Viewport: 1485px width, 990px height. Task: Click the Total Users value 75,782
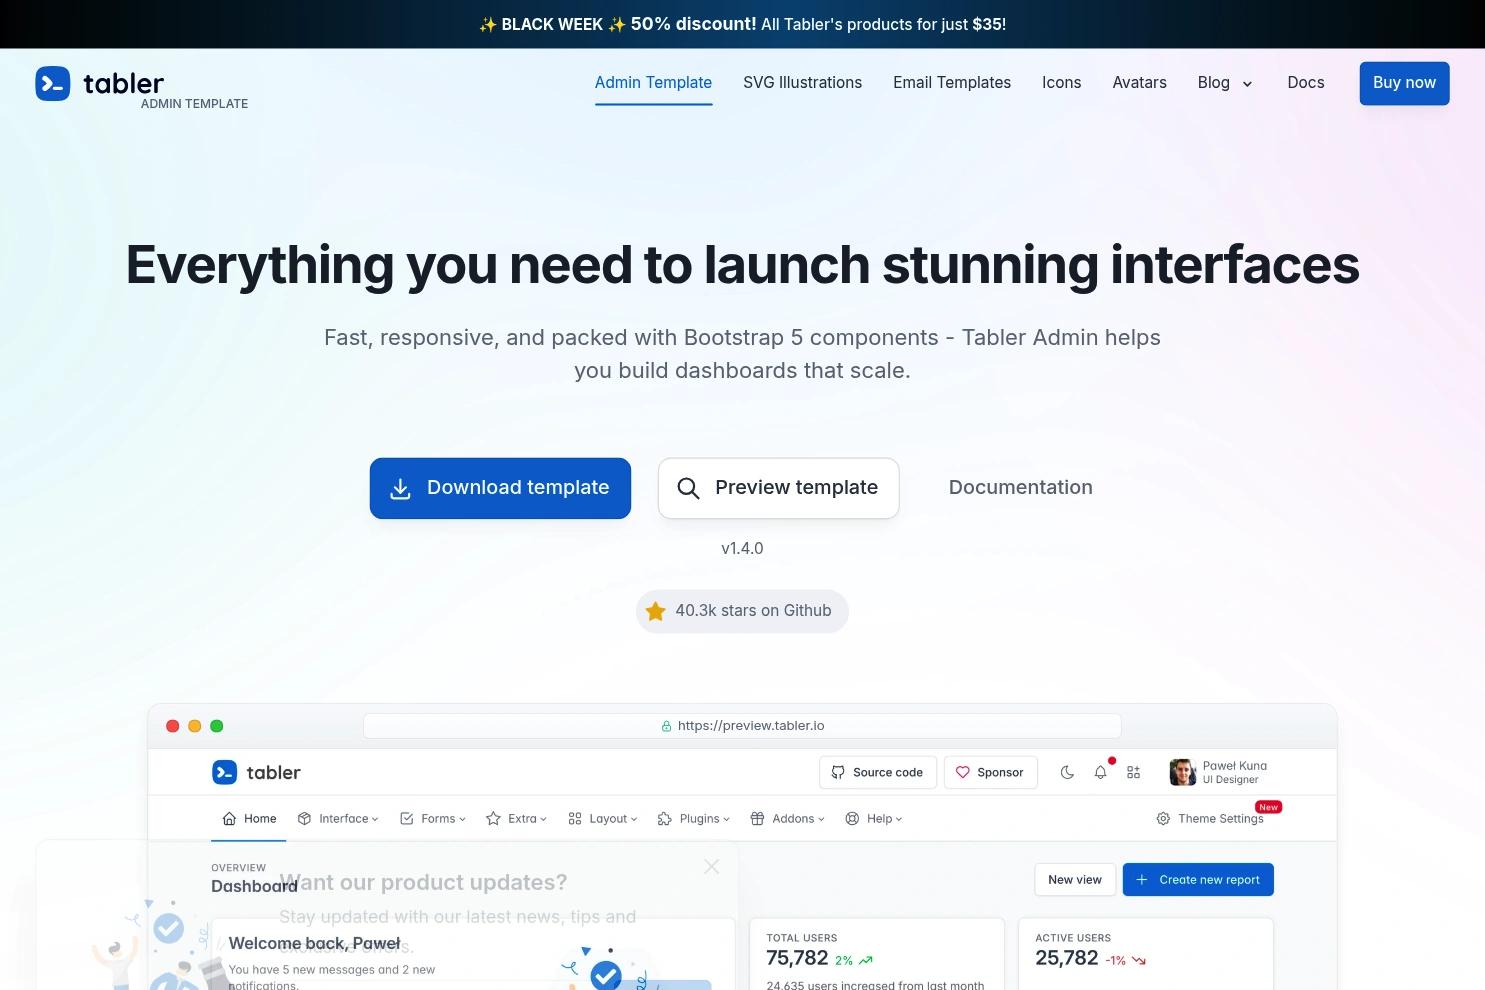pos(797,958)
